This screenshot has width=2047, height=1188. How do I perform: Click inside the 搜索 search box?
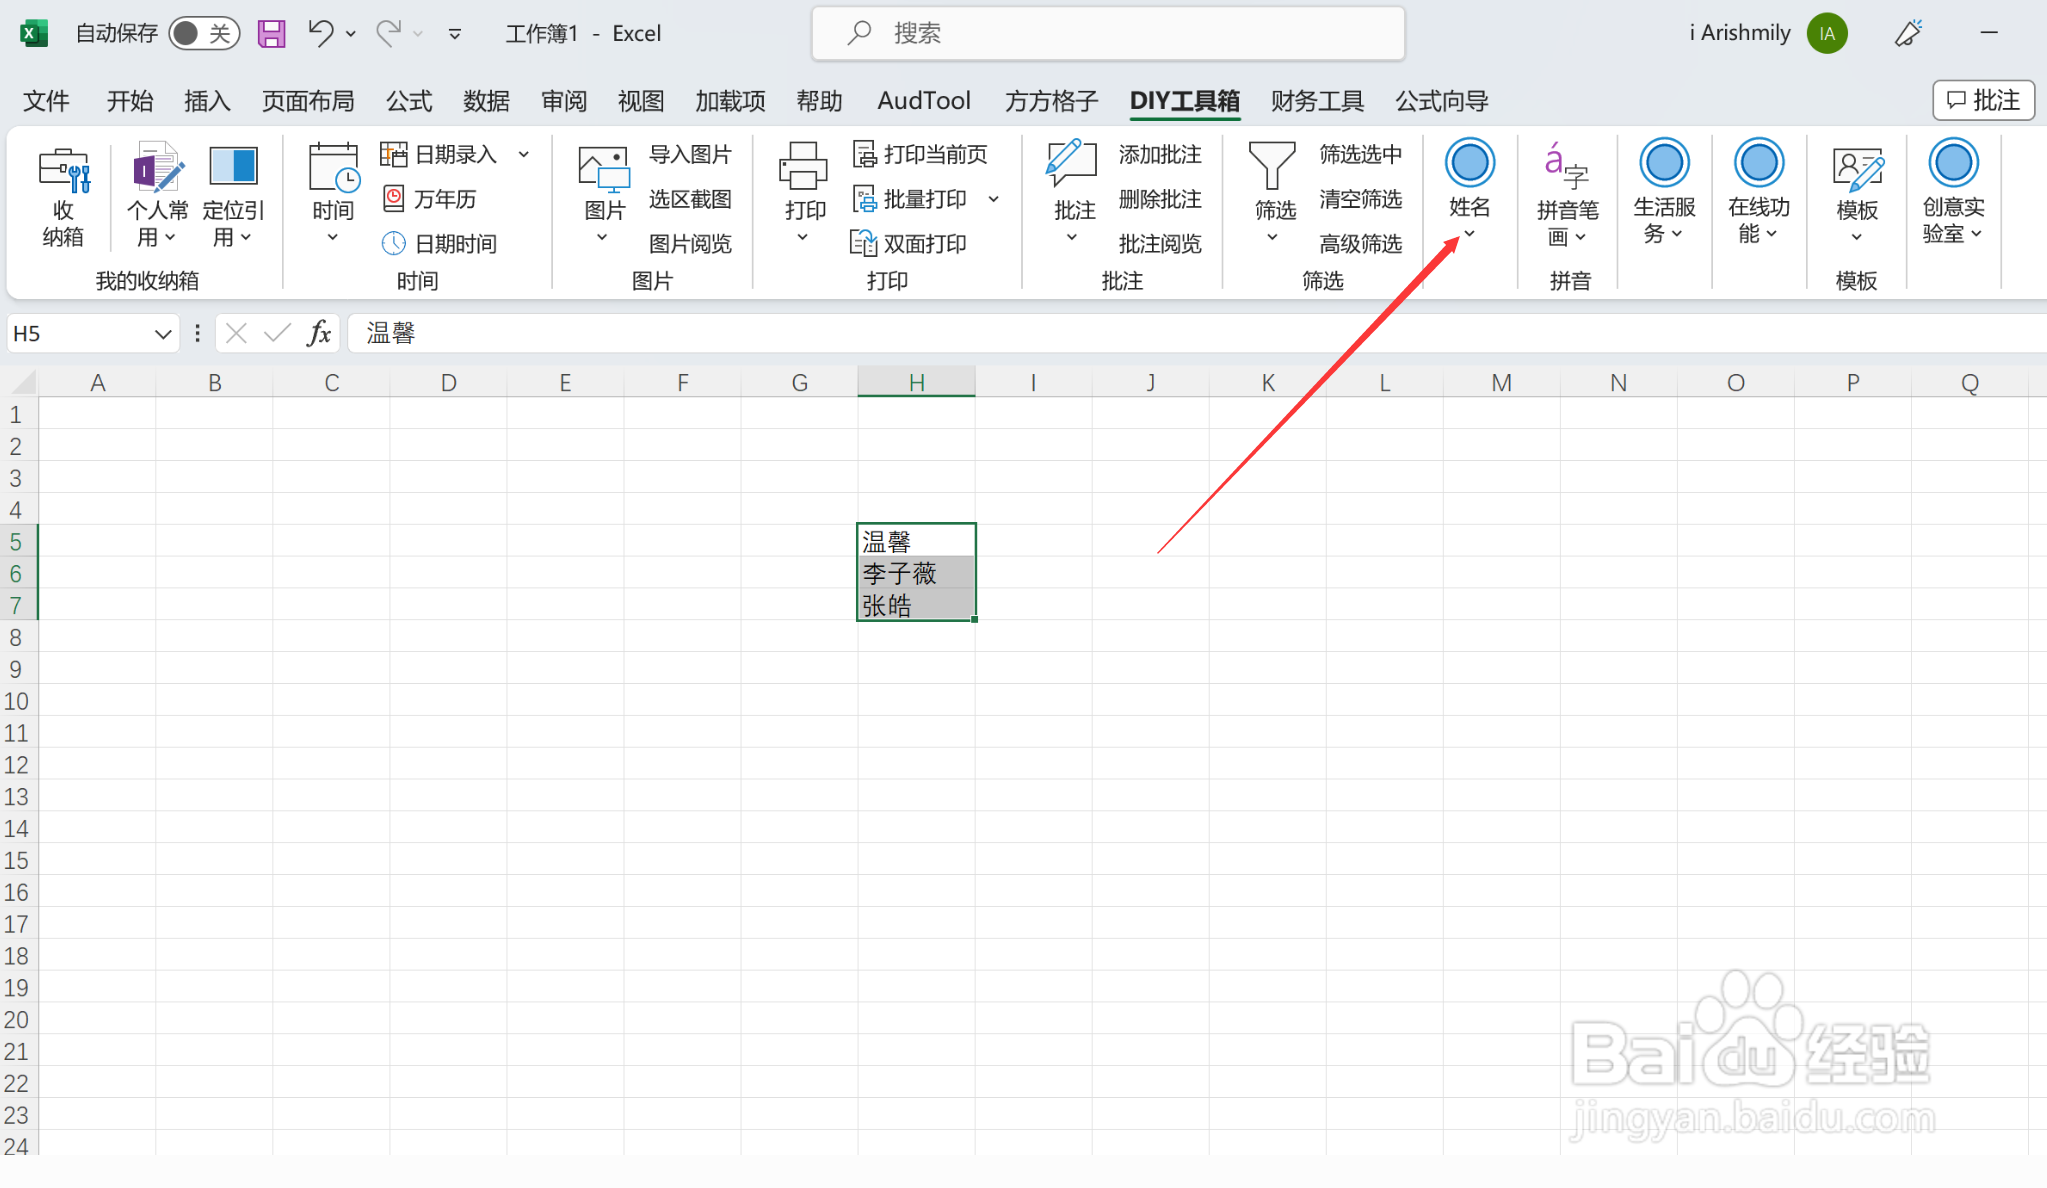pos(1108,34)
